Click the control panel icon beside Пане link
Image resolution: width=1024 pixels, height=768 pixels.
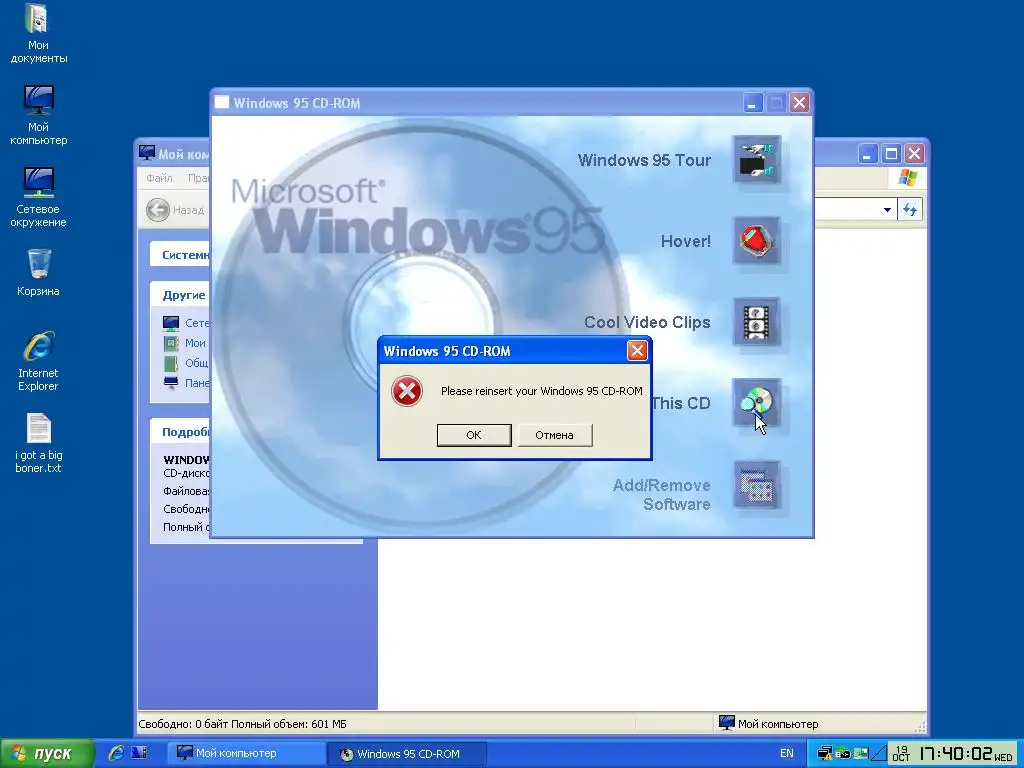point(170,383)
